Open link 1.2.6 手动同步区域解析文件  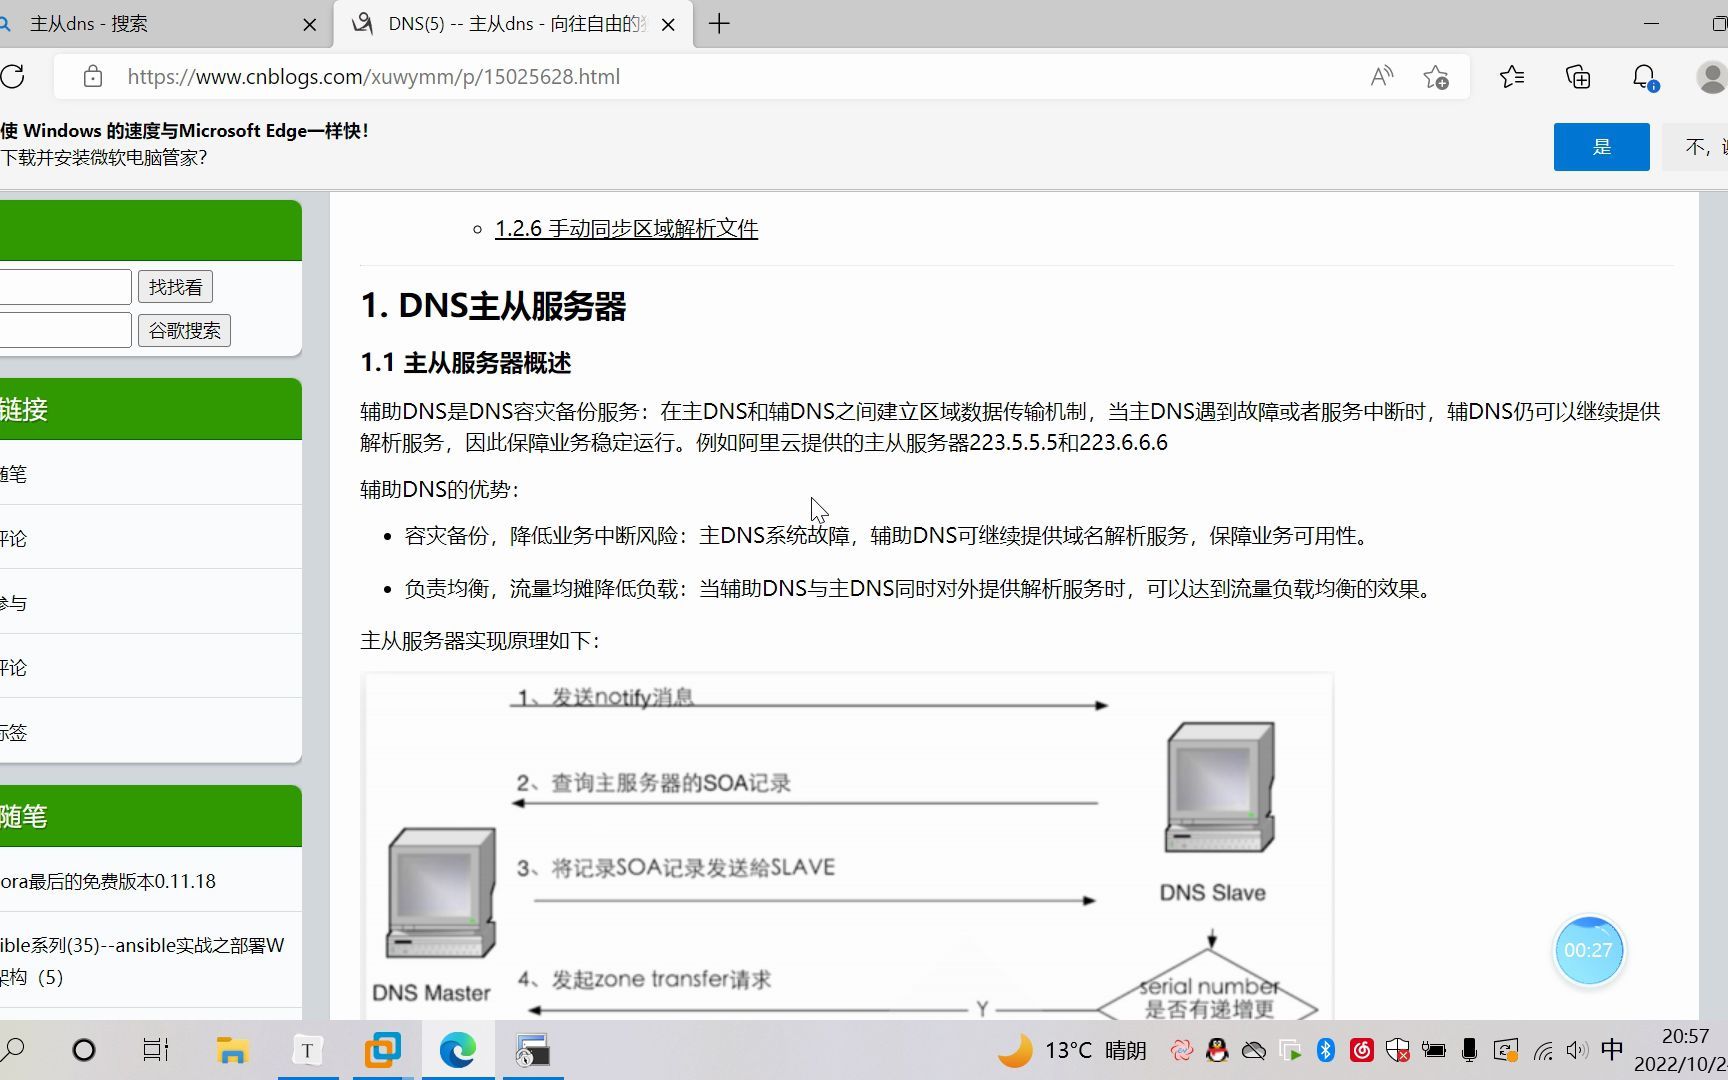point(626,228)
